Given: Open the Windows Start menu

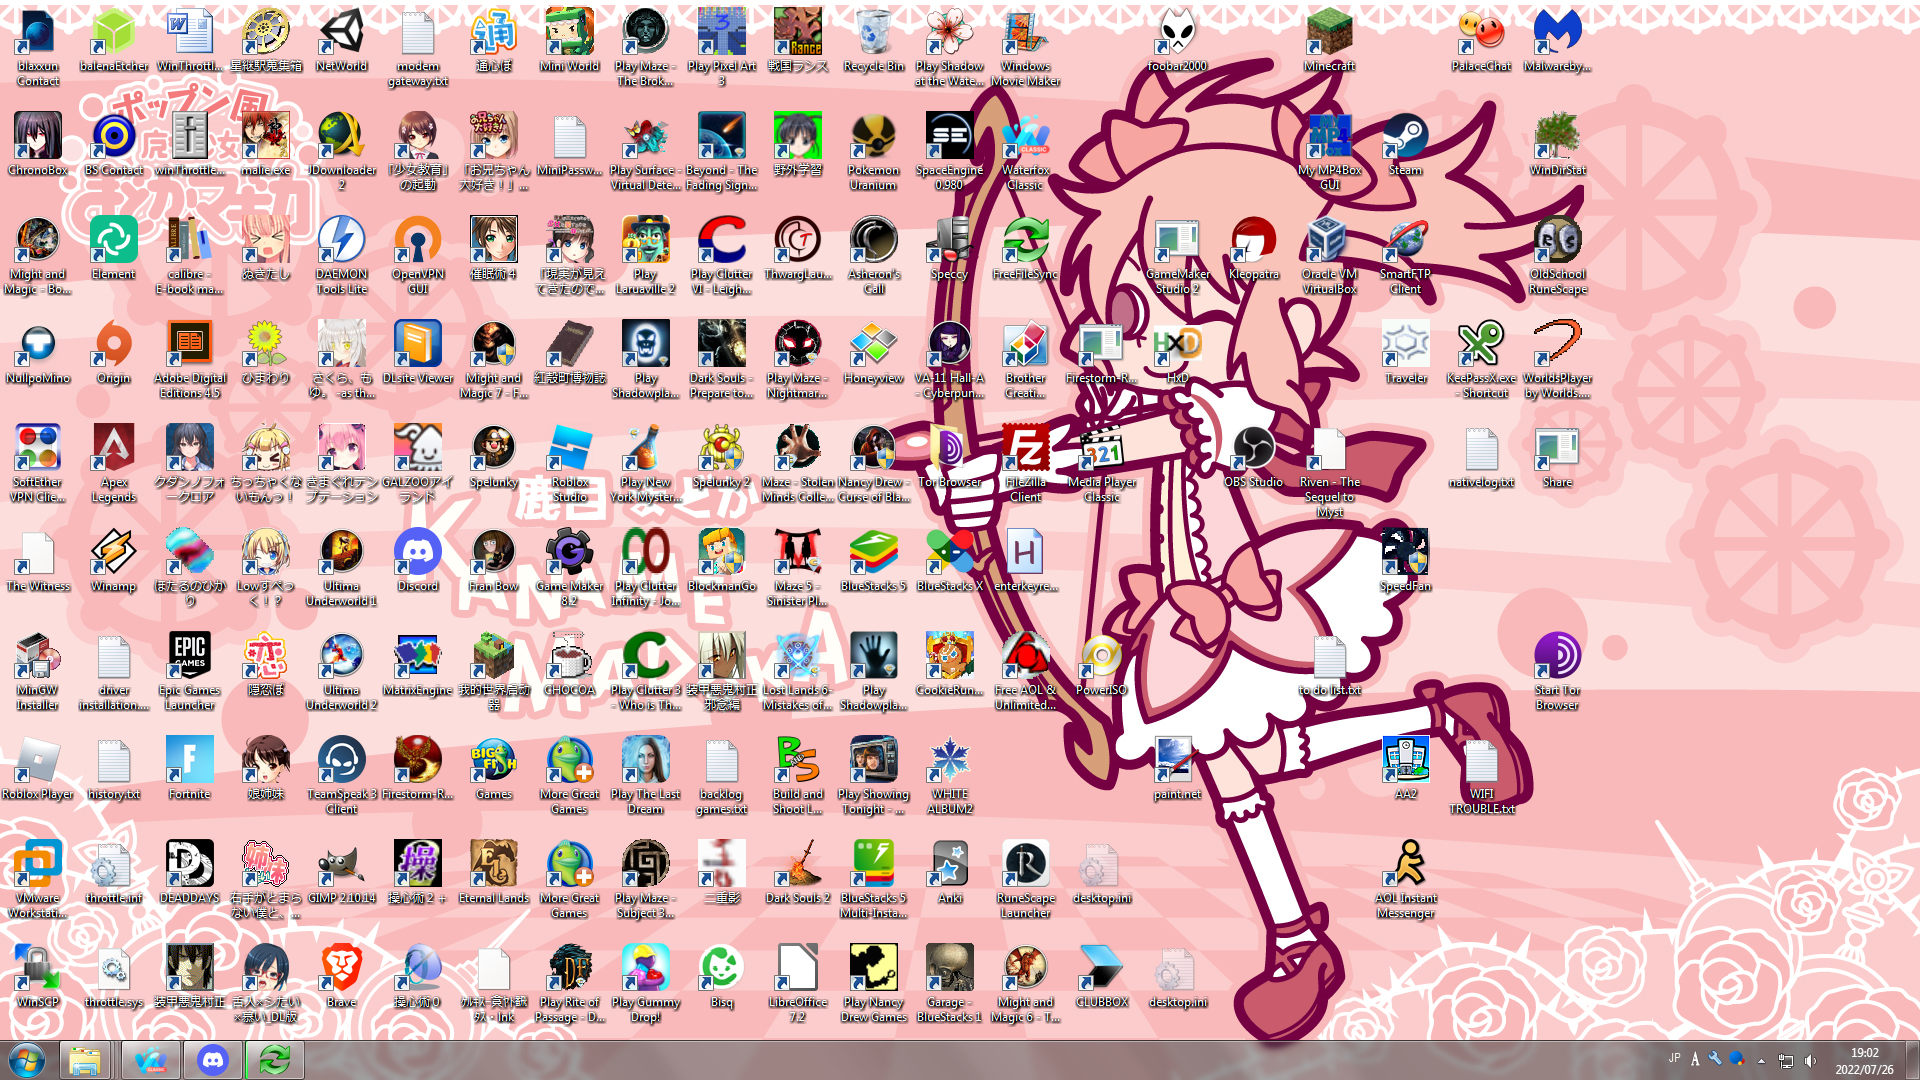Looking at the screenshot, I should (x=27, y=1060).
